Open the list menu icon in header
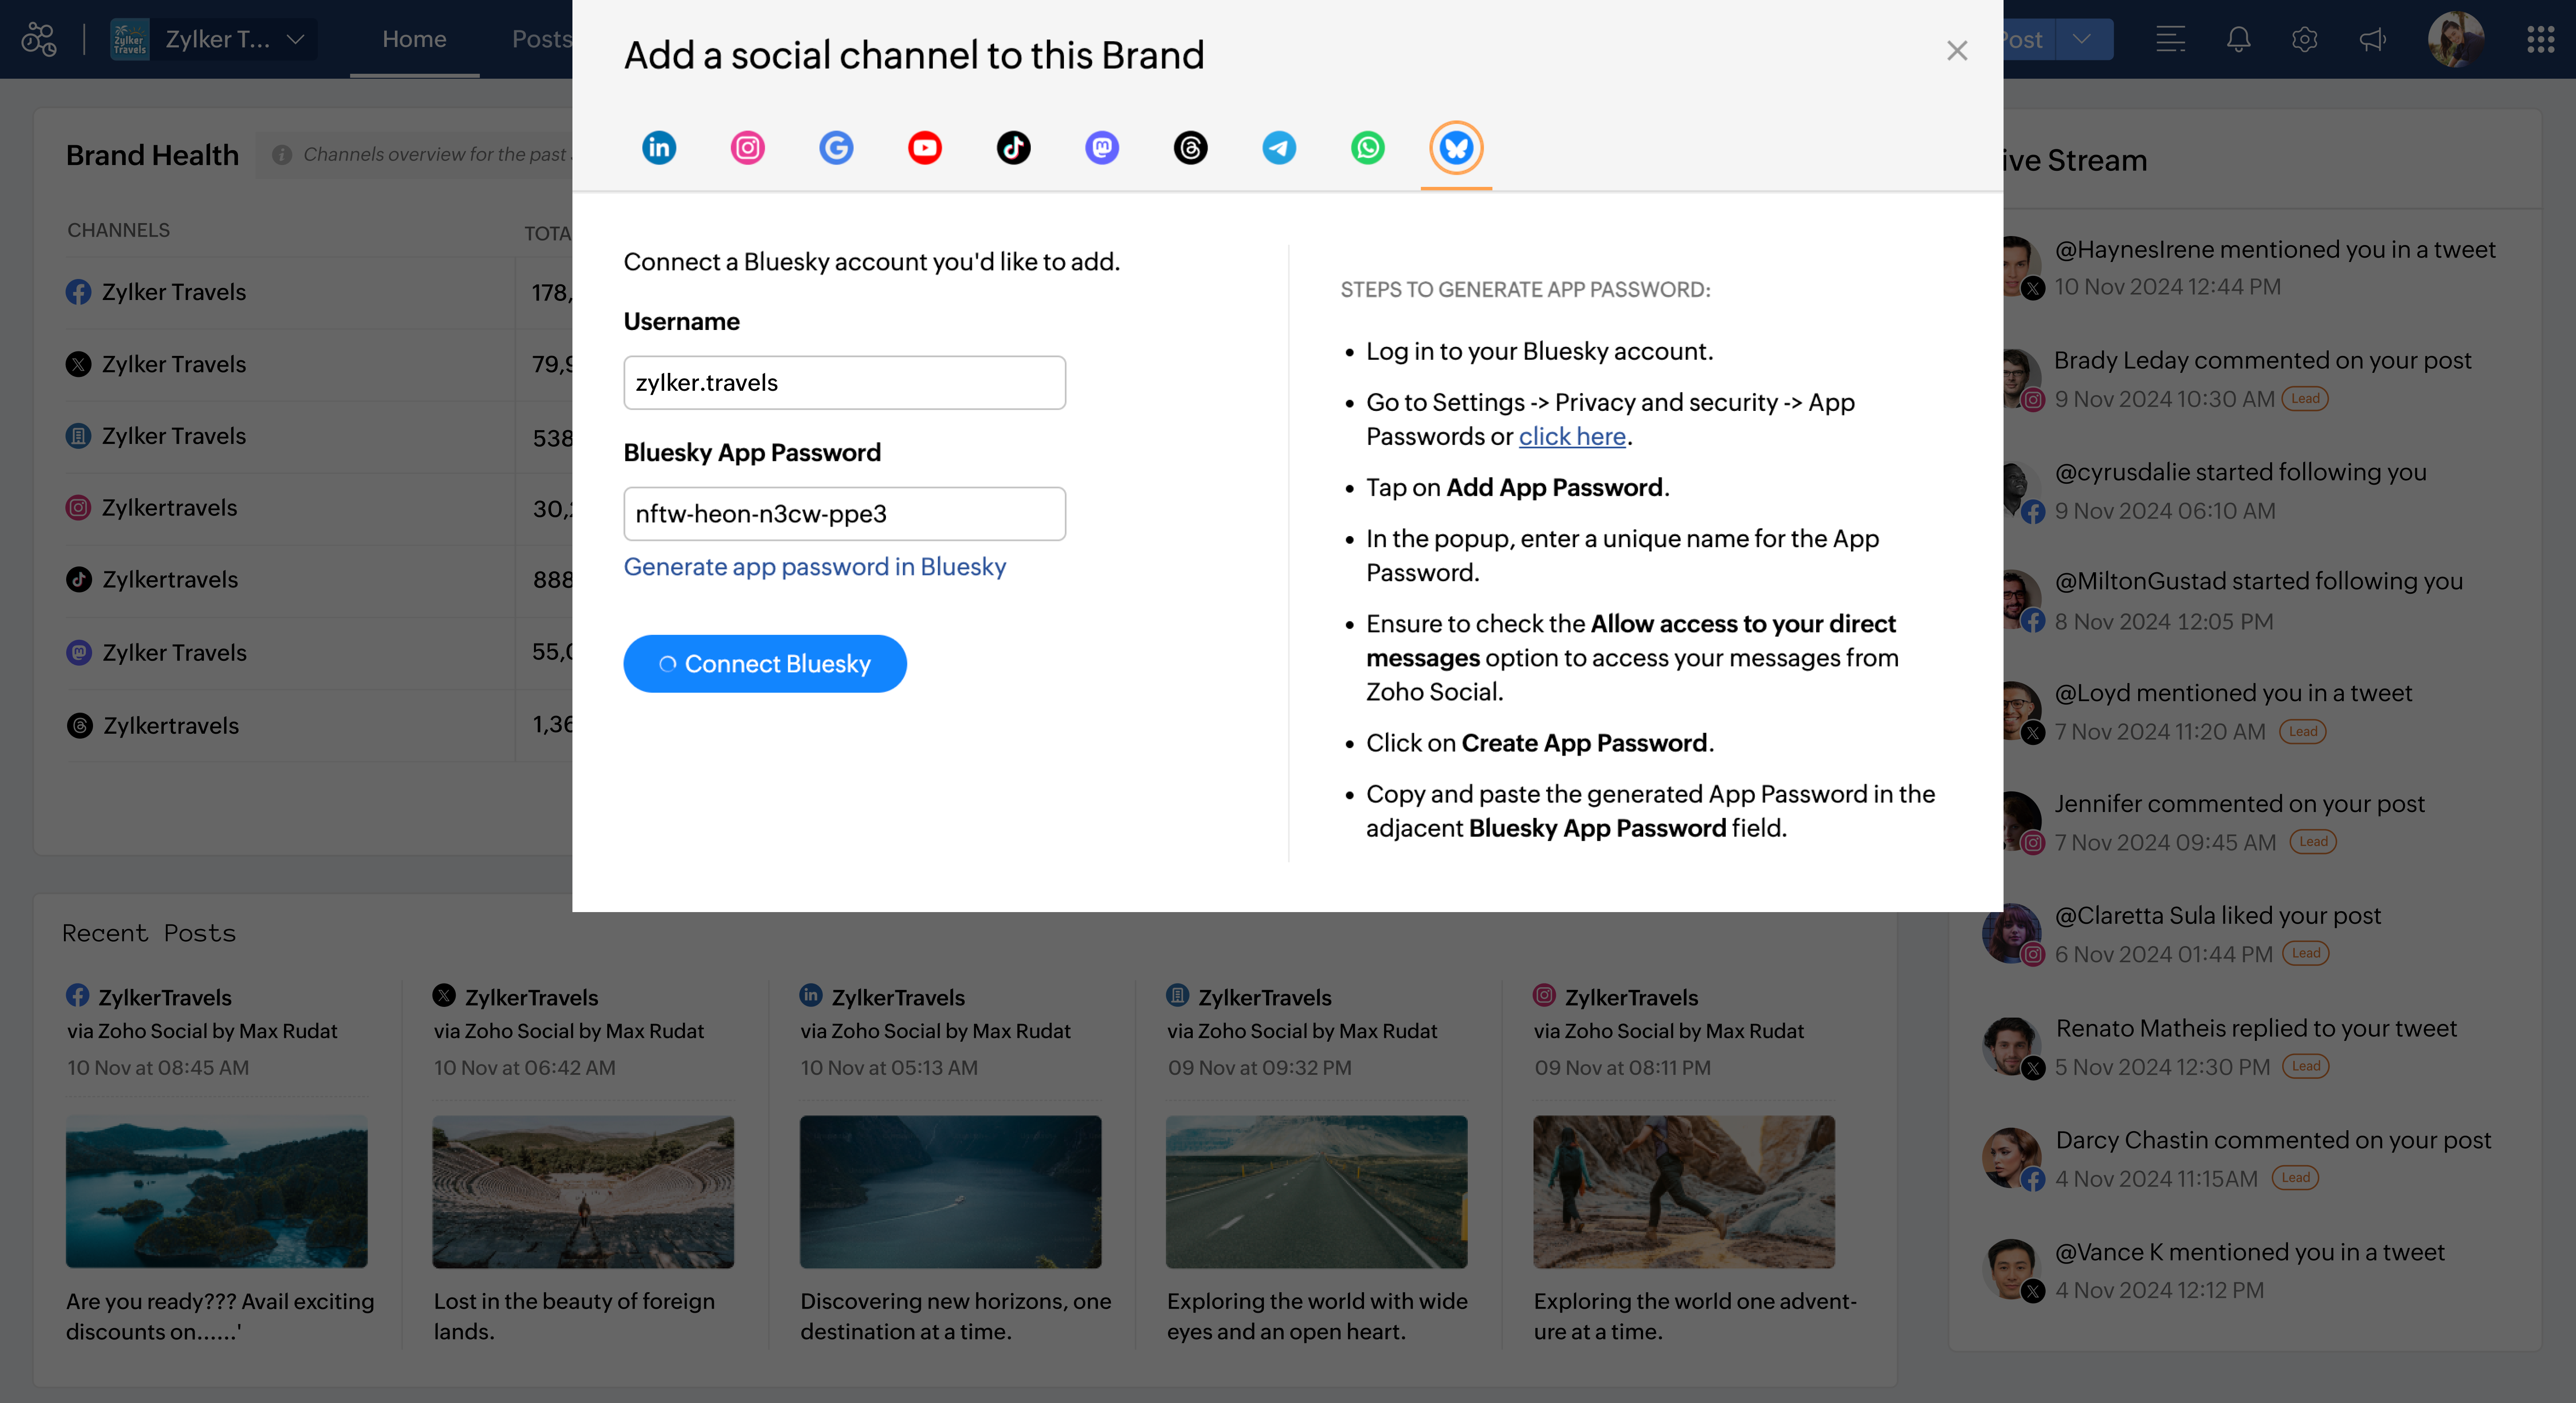 pos(2170,39)
